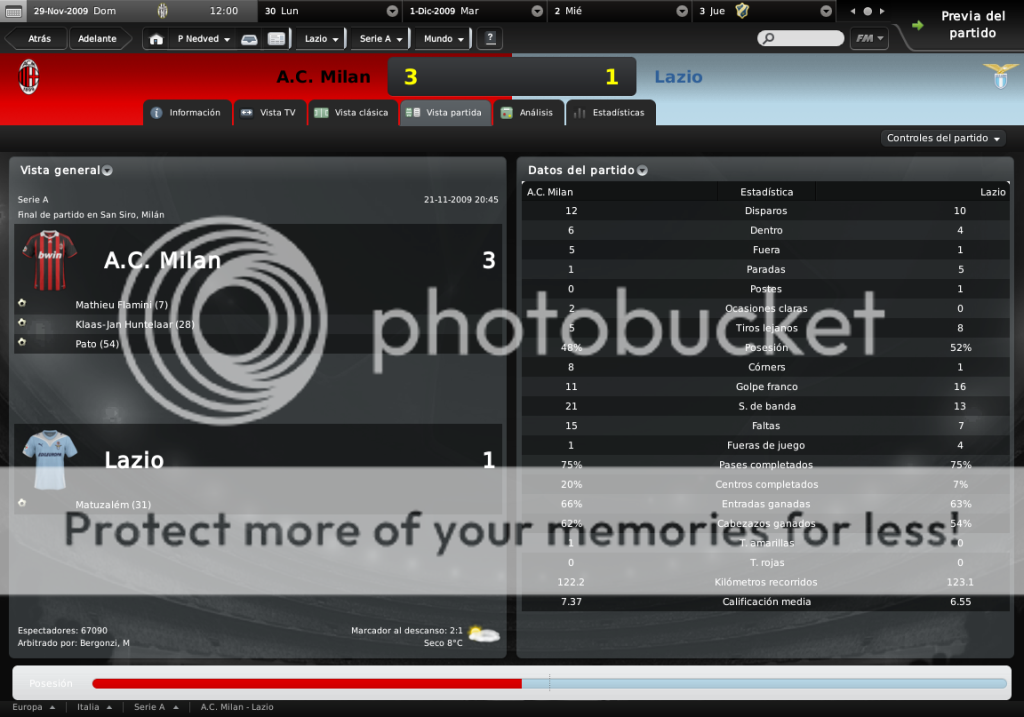This screenshot has height=717, width=1024.
Task: Click the magnifier icon in the search box
Action: tap(769, 39)
